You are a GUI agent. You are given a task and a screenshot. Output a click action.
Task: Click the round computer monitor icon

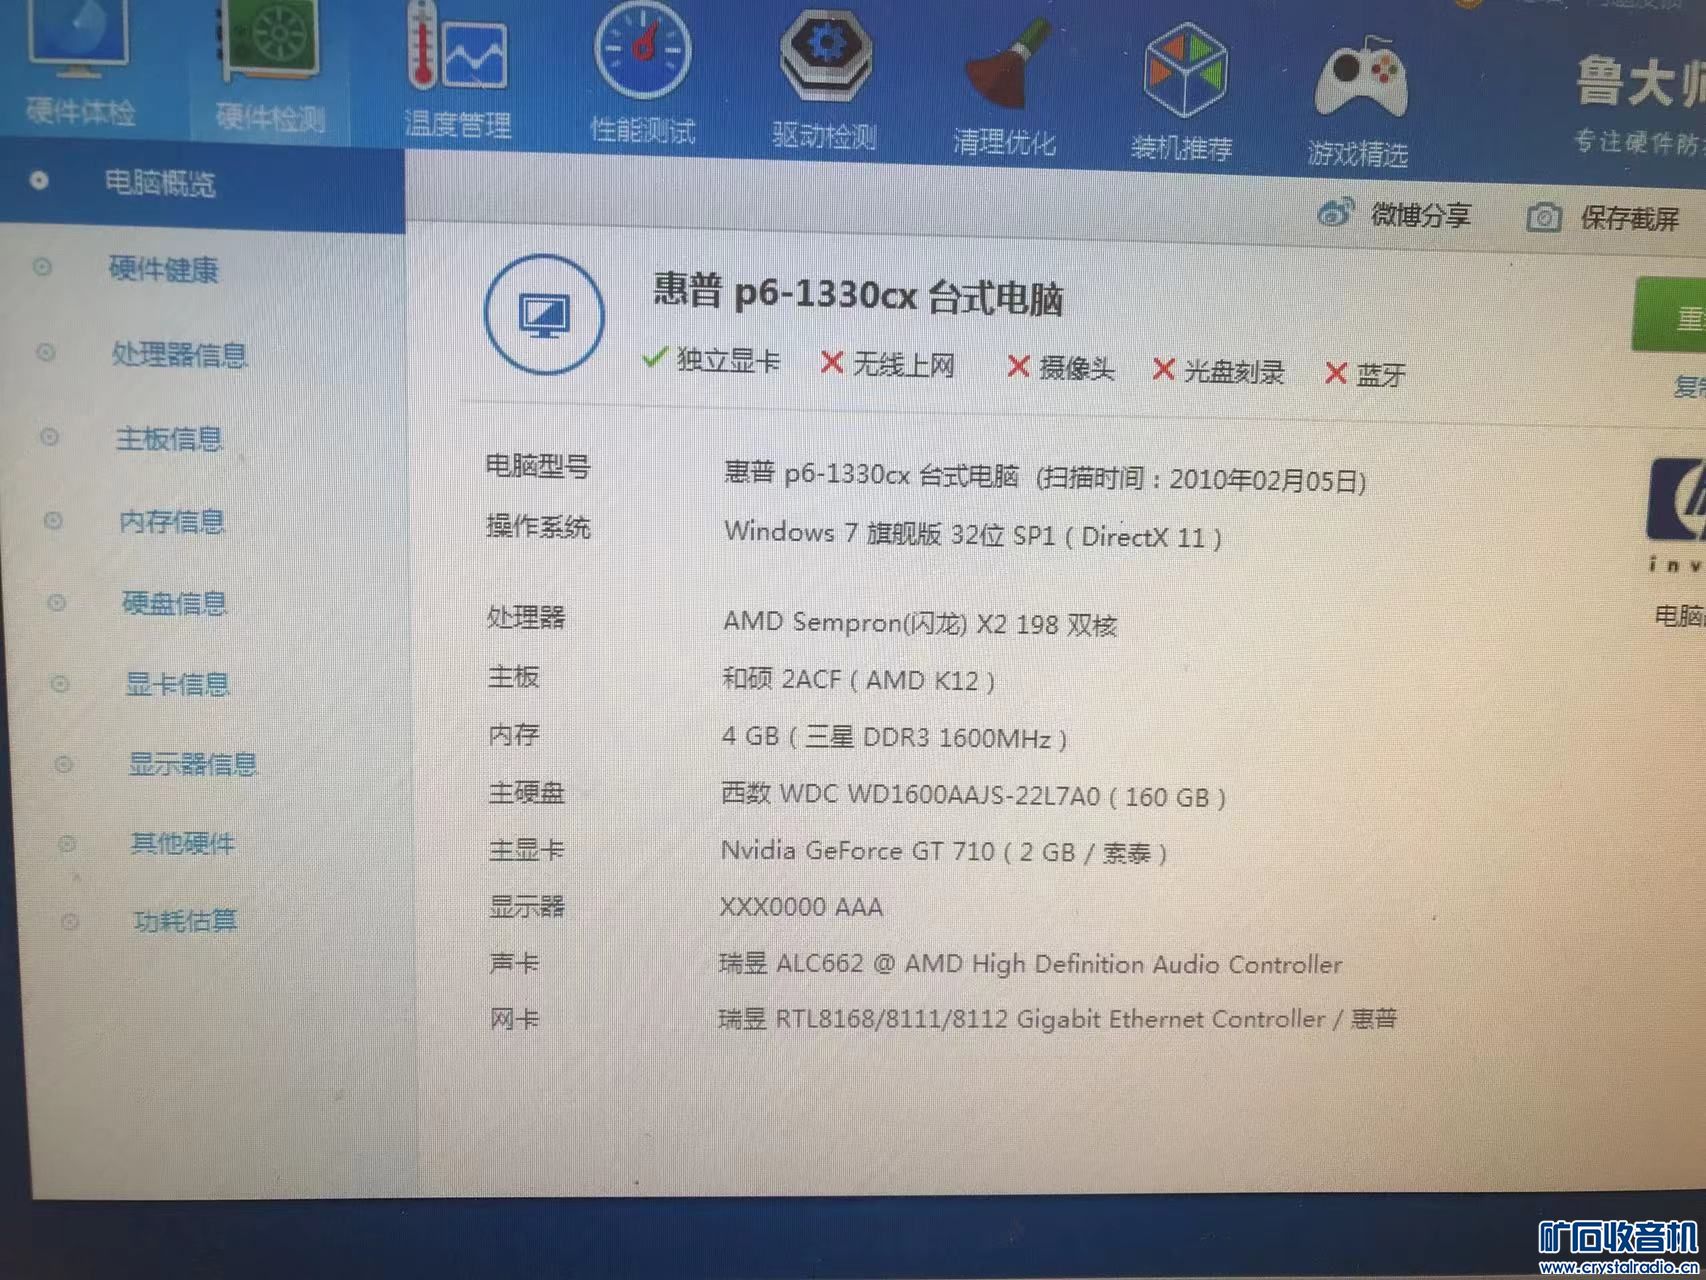pos(544,314)
